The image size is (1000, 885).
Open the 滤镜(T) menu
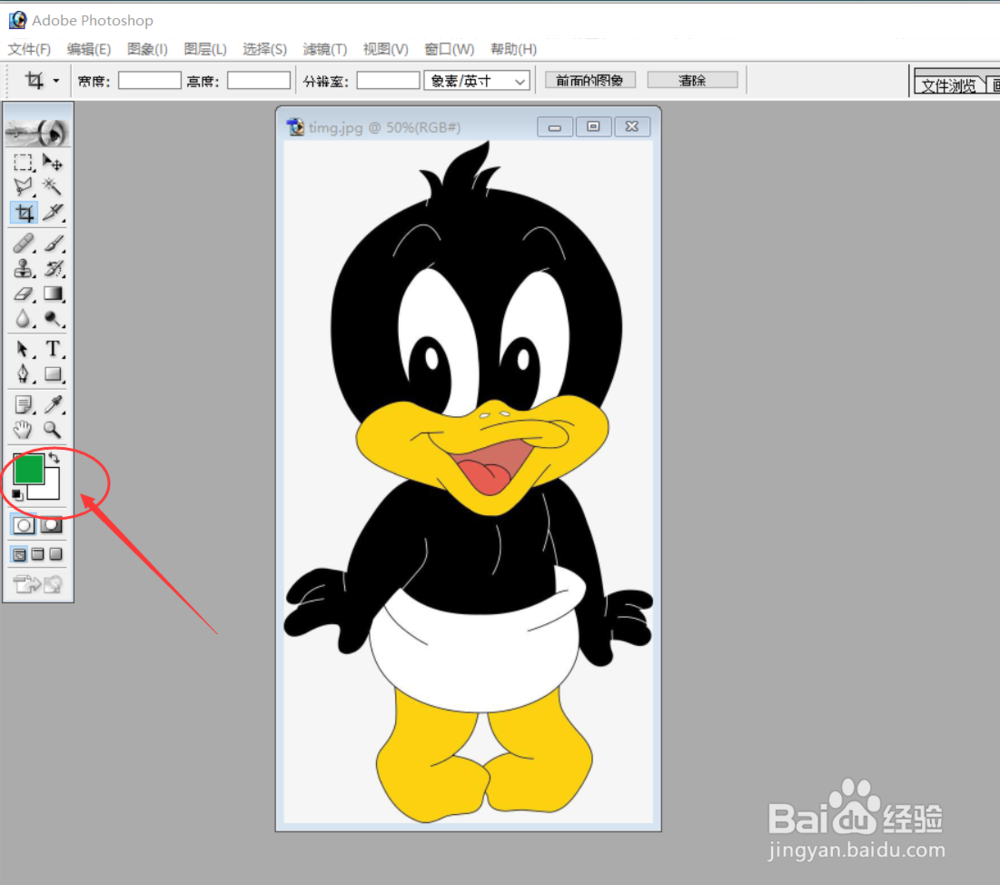pos(325,49)
